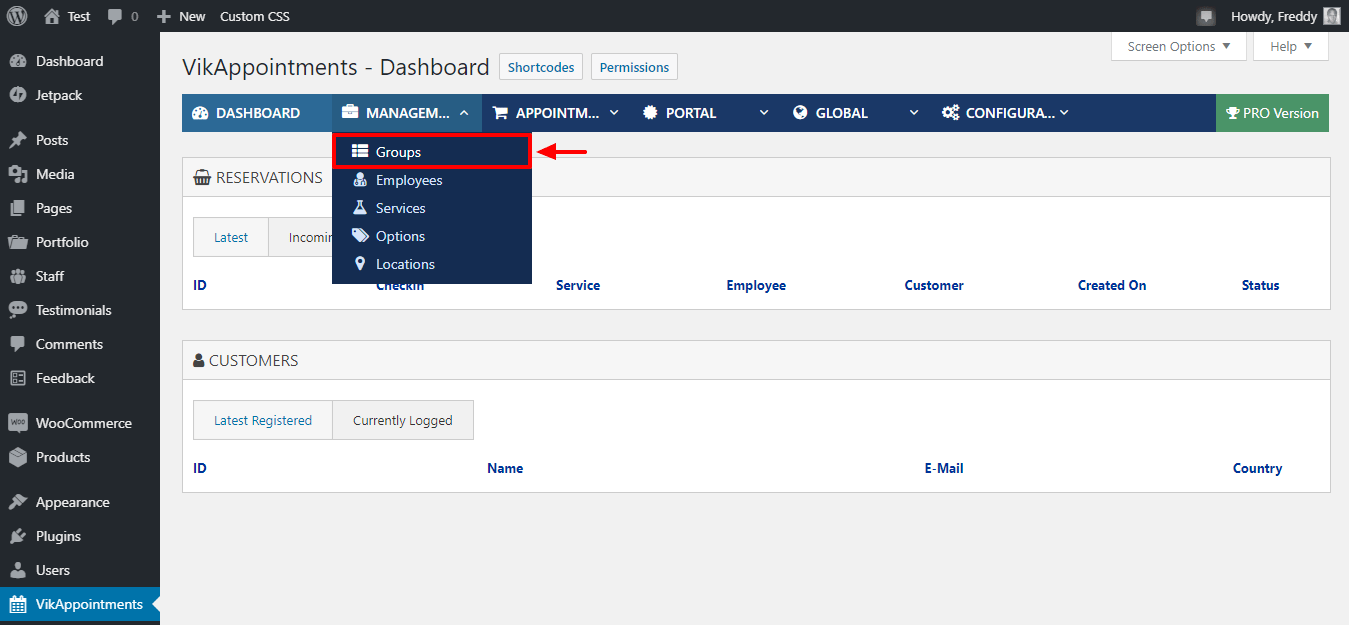Click the Products box icon
This screenshot has height=625, width=1349.
tap(17, 457)
